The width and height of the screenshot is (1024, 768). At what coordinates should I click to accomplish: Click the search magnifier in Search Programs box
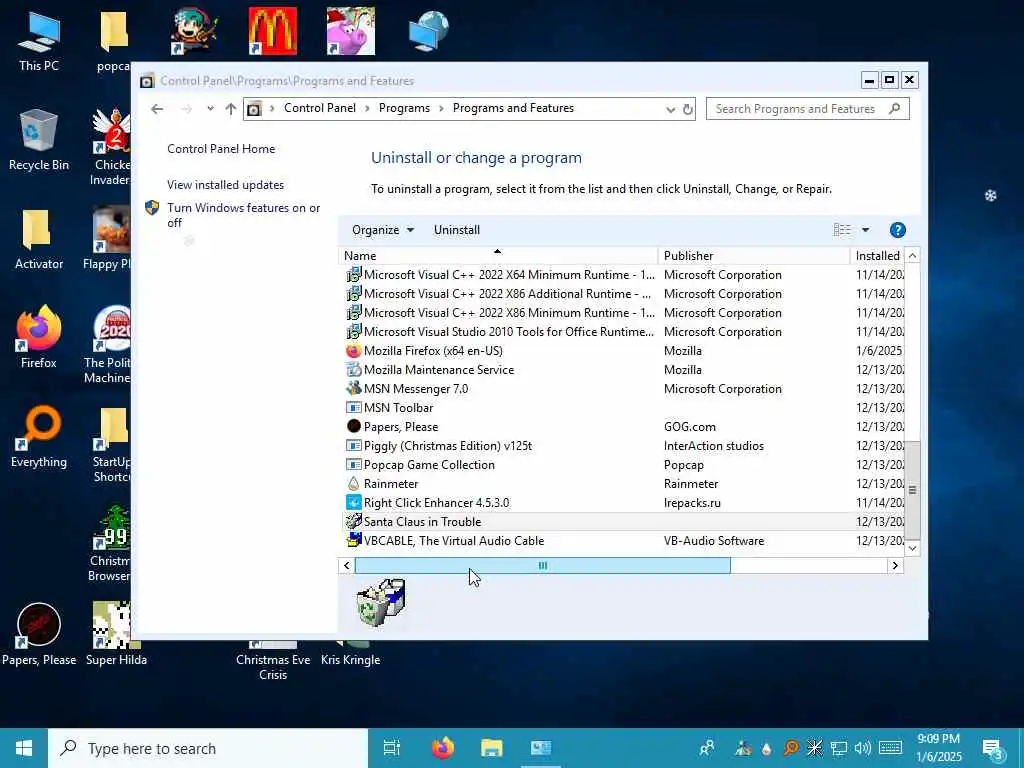pos(895,108)
